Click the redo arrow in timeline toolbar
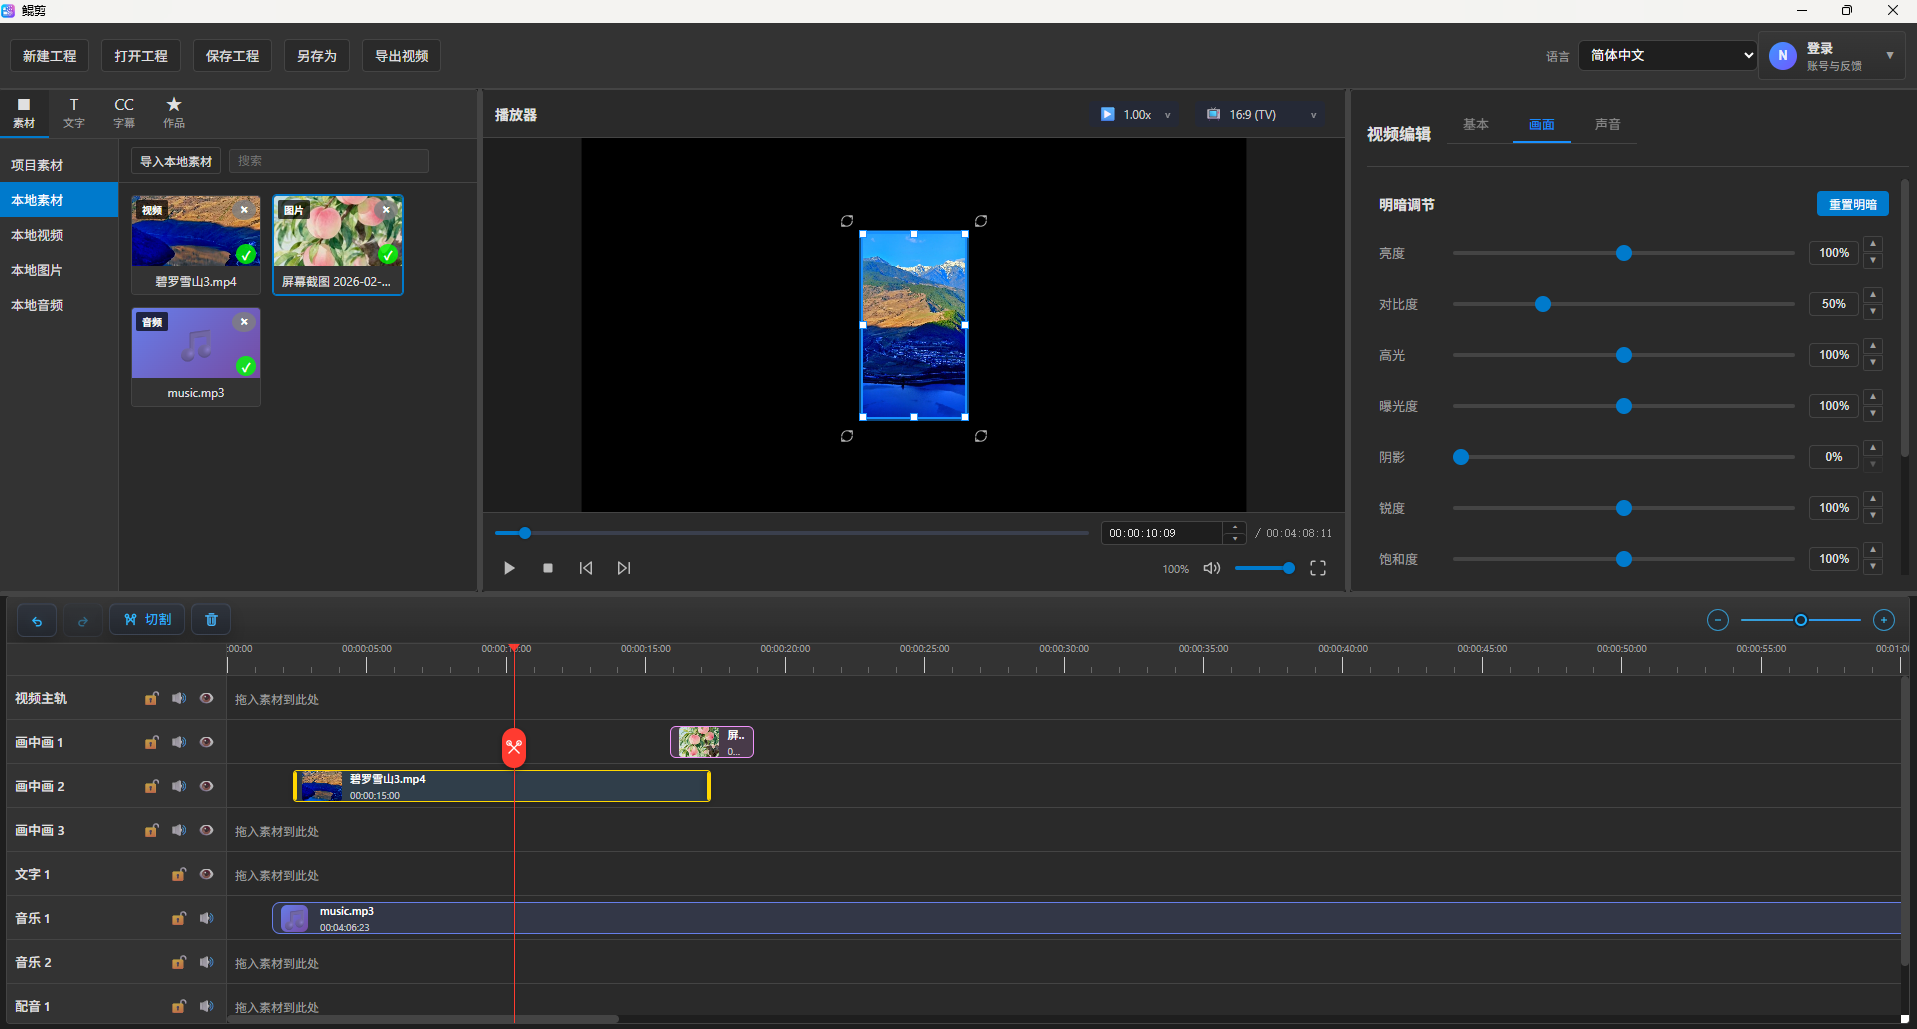Viewport: 1917px width, 1029px height. point(83,620)
